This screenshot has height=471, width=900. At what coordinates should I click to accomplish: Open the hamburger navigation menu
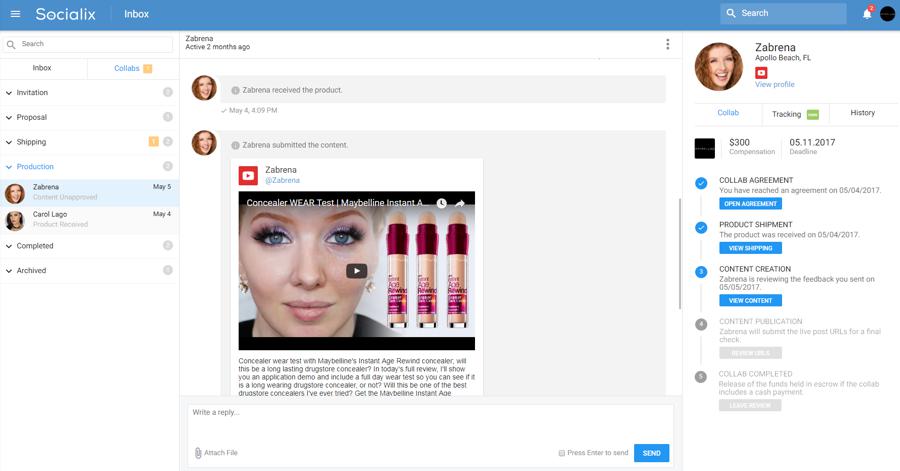coord(15,14)
